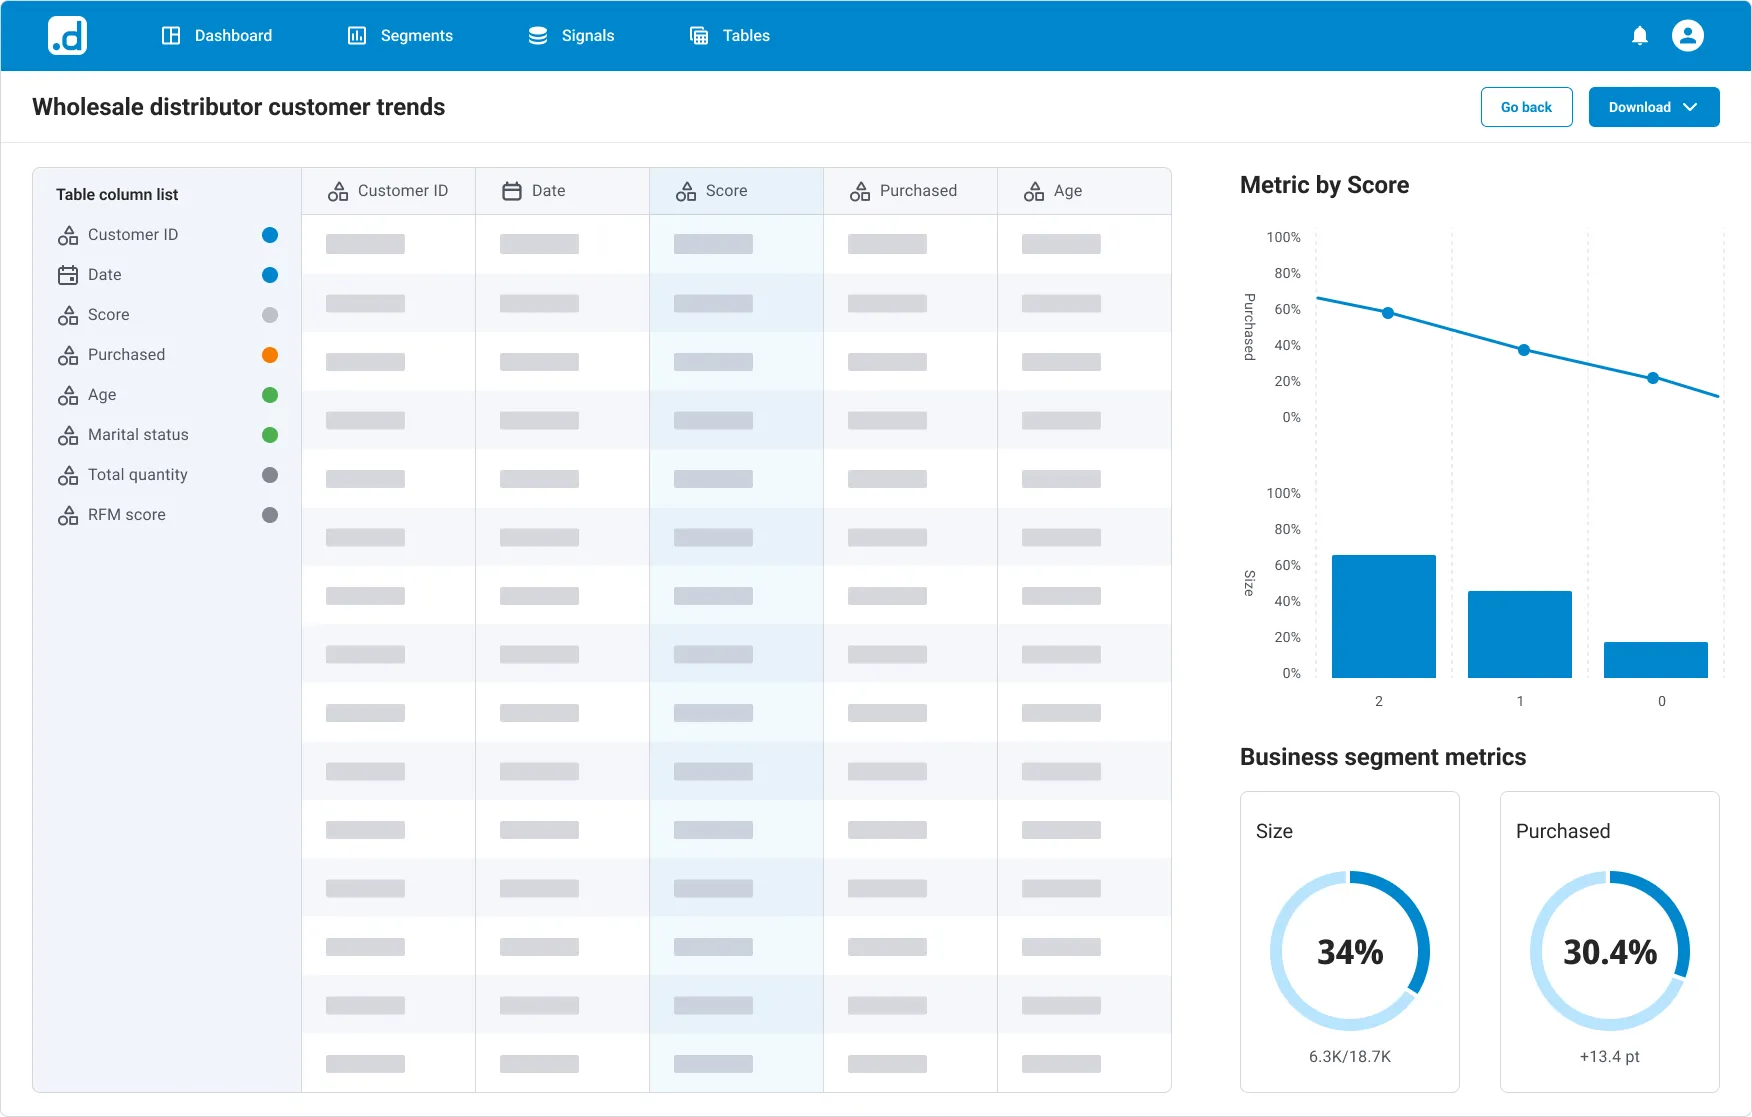
Task: Click the Signals database icon in navigation
Action: click(x=538, y=35)
